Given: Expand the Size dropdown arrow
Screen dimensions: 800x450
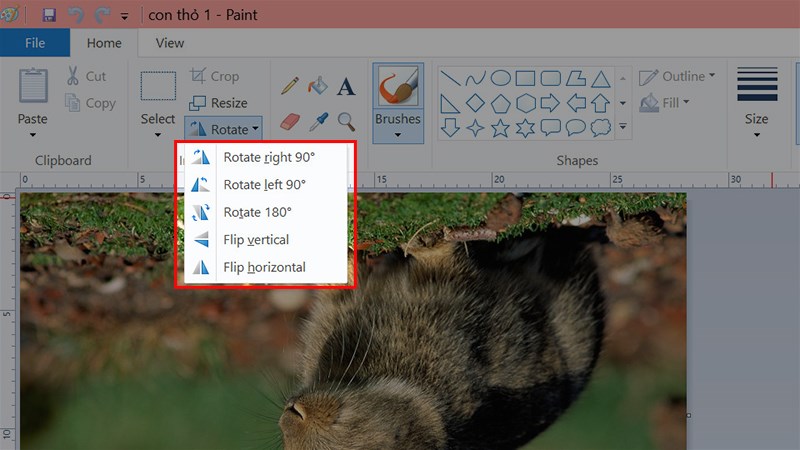Looking at the screenshot, I should pyautogui.click(x=757, y=135).
